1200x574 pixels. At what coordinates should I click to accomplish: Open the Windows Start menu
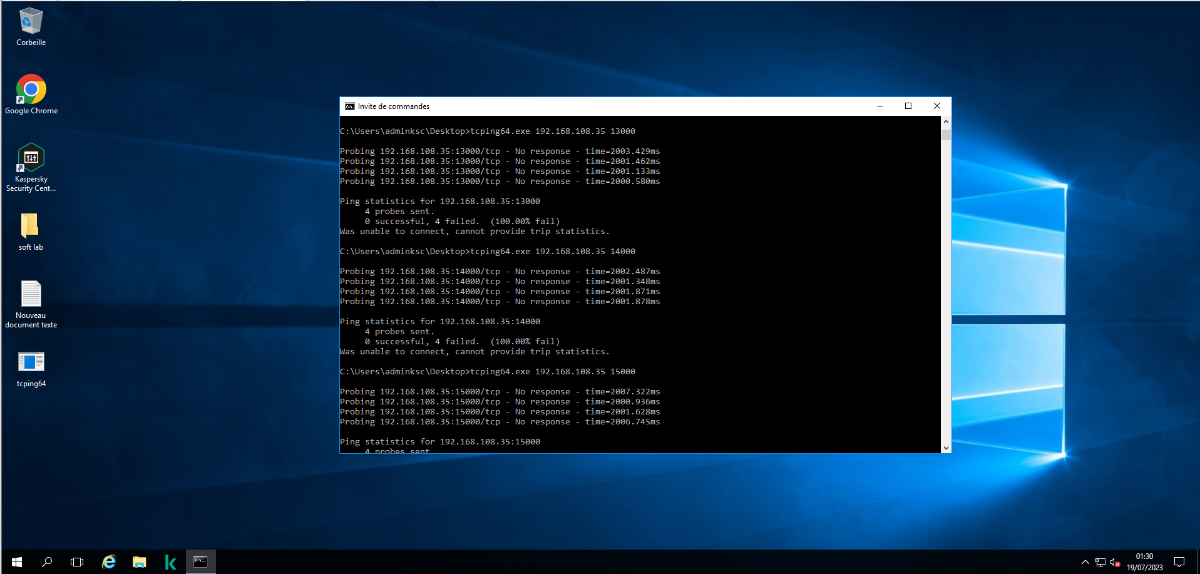click(x=16, y=562)
